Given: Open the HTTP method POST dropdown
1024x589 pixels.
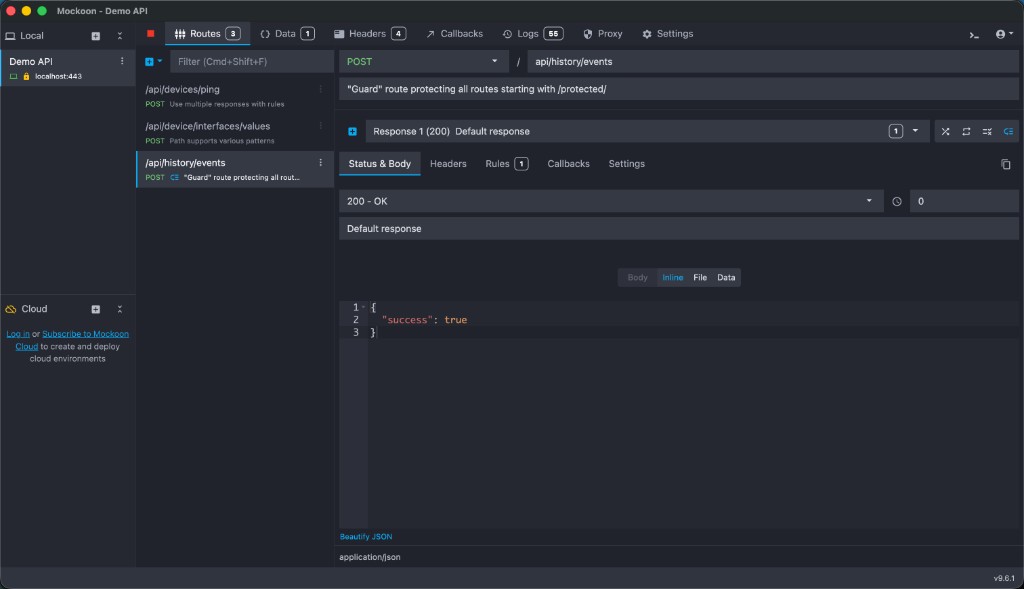Looking at the screenshot, I should (x=423, y=61).
